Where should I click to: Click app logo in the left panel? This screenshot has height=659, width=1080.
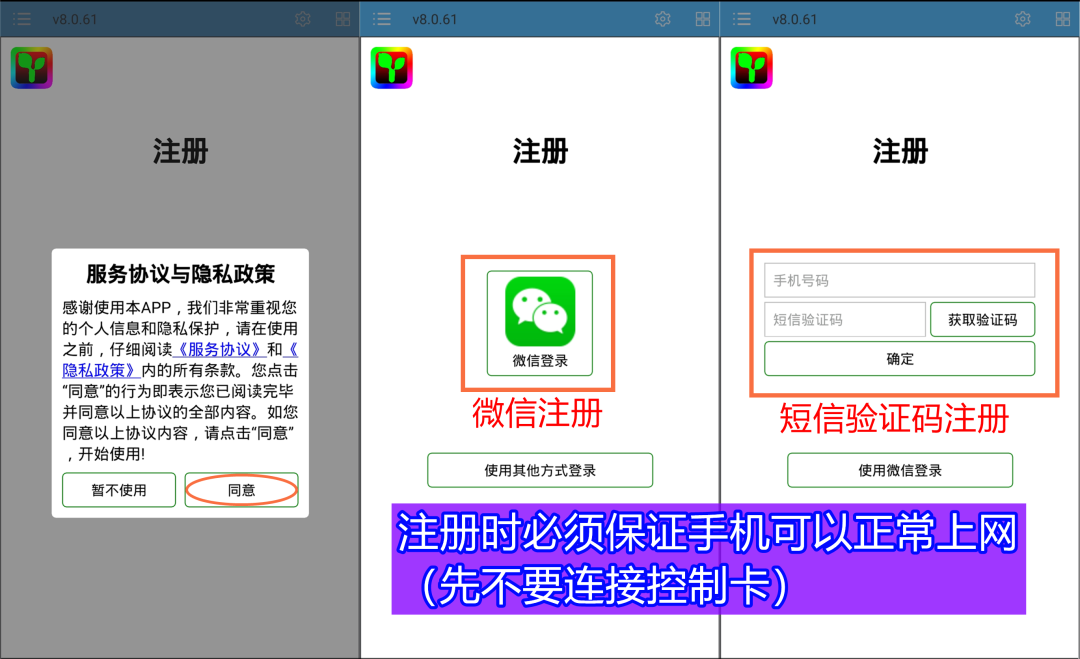[x=32, y=67]
